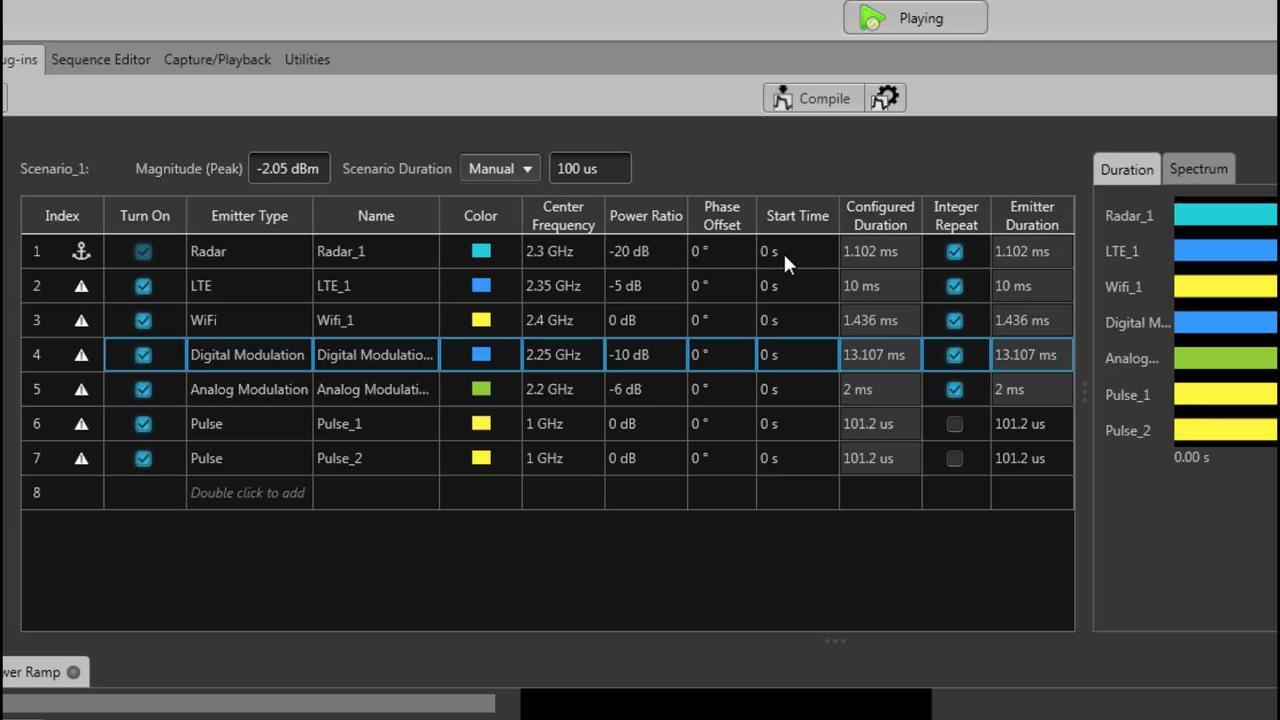The image size is (1280, 720).
Task: Click the warning icon on the Wifi_1 row
Action: pyautogui.click(x=81, y=320)
